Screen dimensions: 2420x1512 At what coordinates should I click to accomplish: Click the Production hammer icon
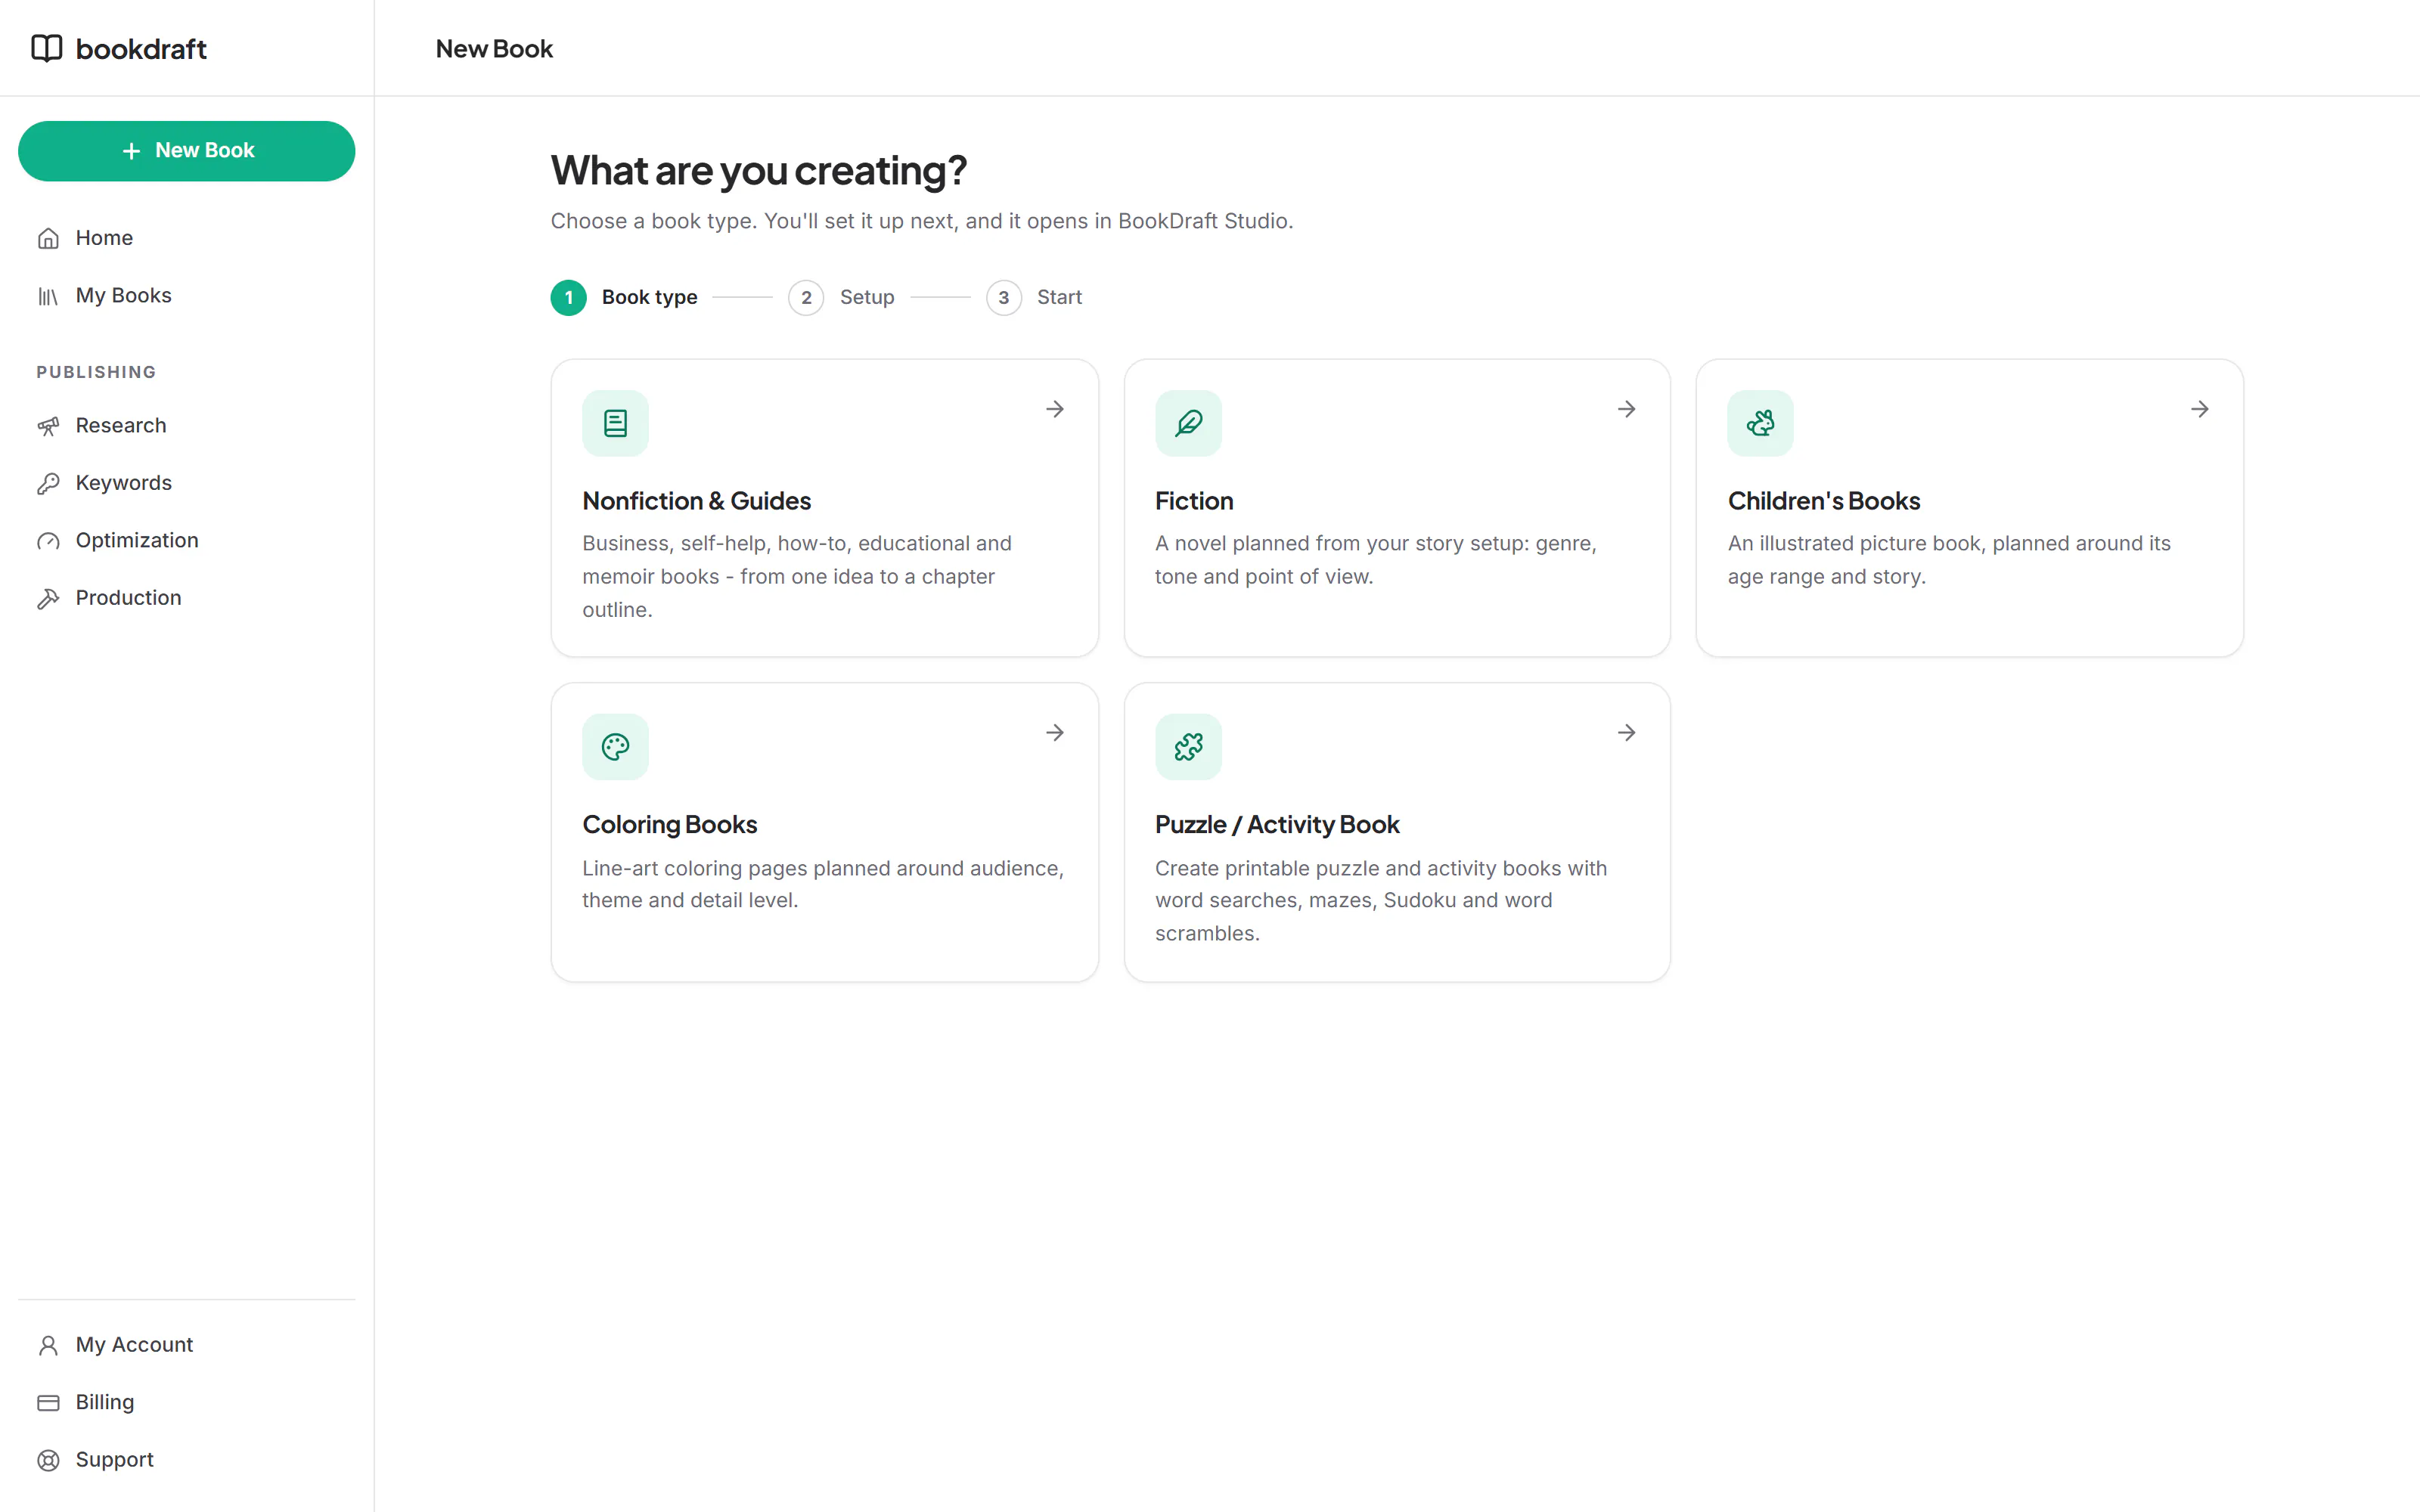(x=48, y=598)
